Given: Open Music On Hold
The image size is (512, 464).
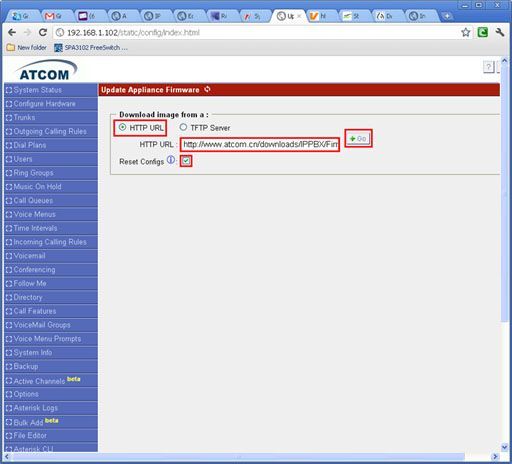Looking at the screenshot, I should click(x=51, y=187).
